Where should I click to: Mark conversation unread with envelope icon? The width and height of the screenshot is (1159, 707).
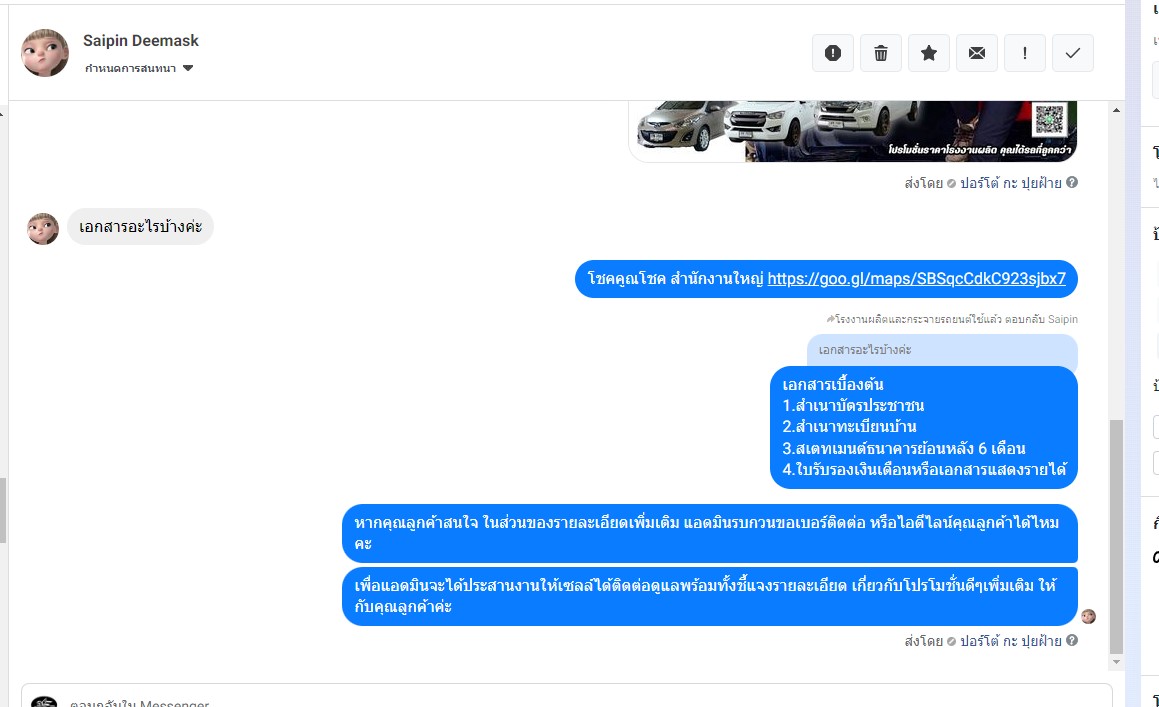976,53
